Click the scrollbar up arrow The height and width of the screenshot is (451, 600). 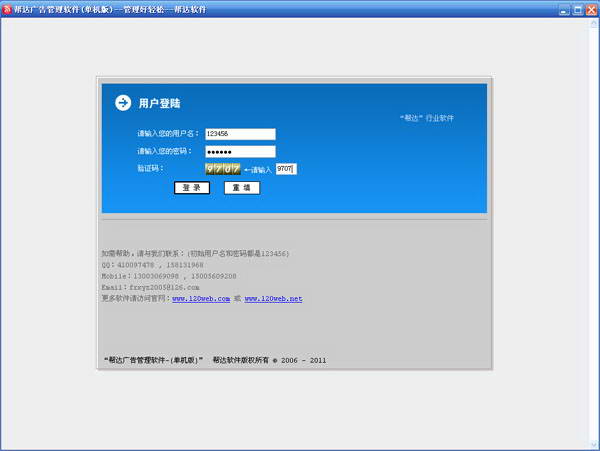(593, 23)
